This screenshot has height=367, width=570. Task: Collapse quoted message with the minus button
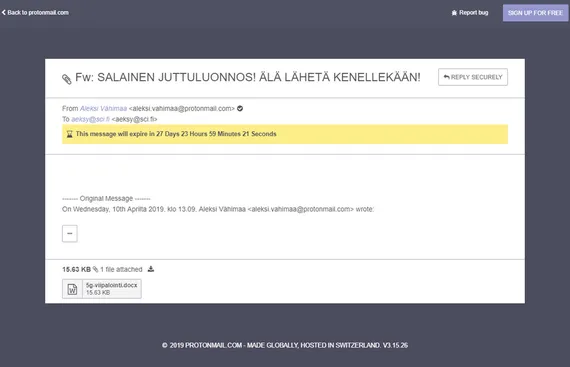70,233
